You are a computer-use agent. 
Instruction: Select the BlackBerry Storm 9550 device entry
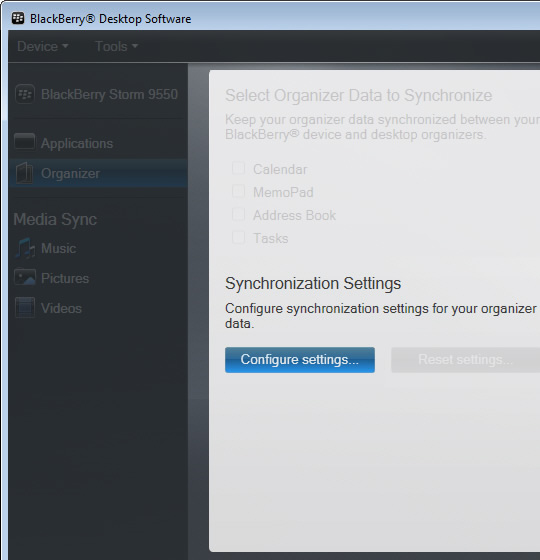click(109, 94)
